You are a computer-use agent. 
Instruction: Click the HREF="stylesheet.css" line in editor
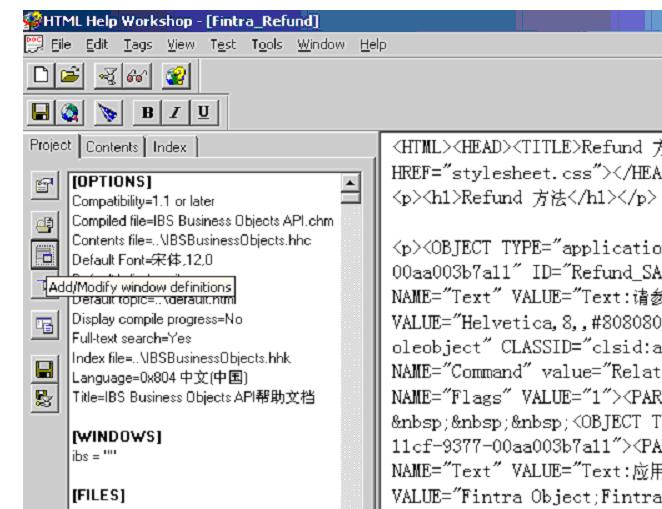(526, 173)
